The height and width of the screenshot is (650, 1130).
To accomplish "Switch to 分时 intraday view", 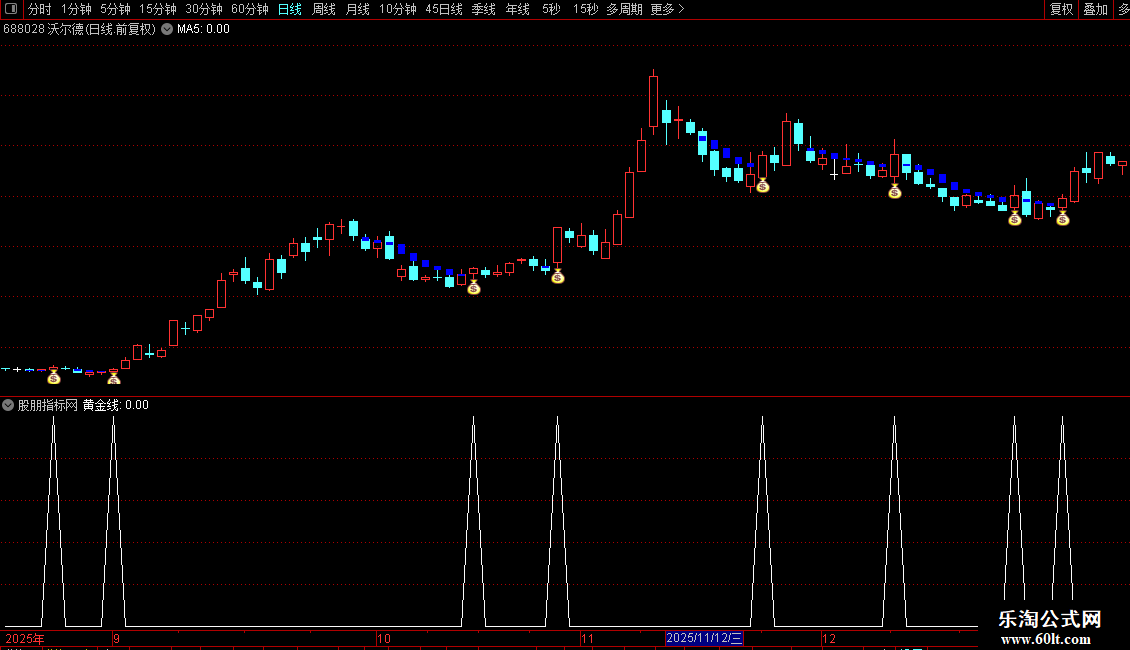I will click(x=40, y=9).
